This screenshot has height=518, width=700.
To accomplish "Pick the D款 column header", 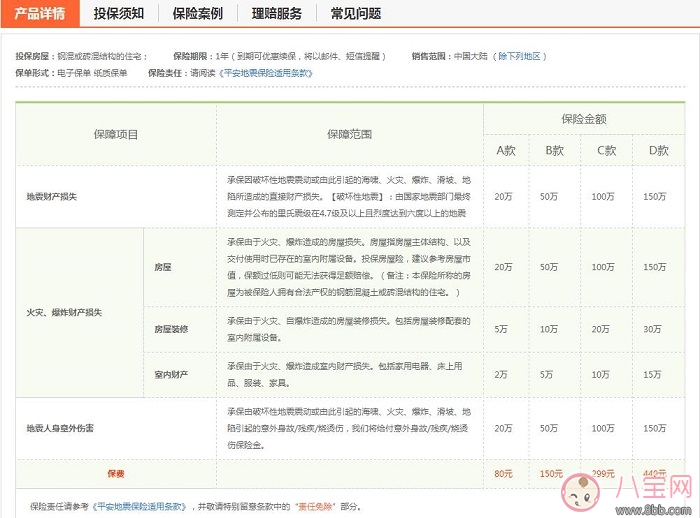I will coord(657,151).
